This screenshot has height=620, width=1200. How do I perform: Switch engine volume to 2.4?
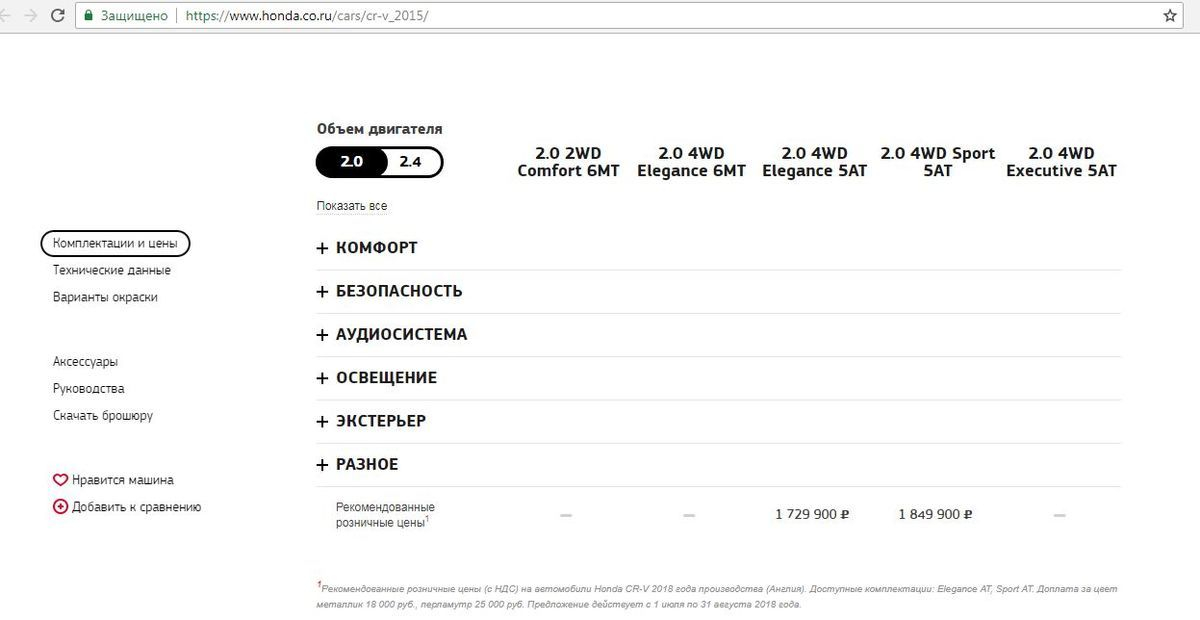410,162
